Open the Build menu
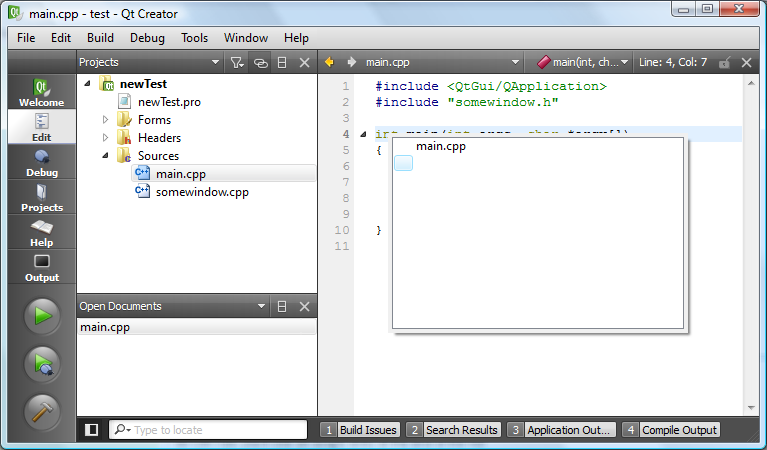 pyautogui.click(x=100, y=38)
